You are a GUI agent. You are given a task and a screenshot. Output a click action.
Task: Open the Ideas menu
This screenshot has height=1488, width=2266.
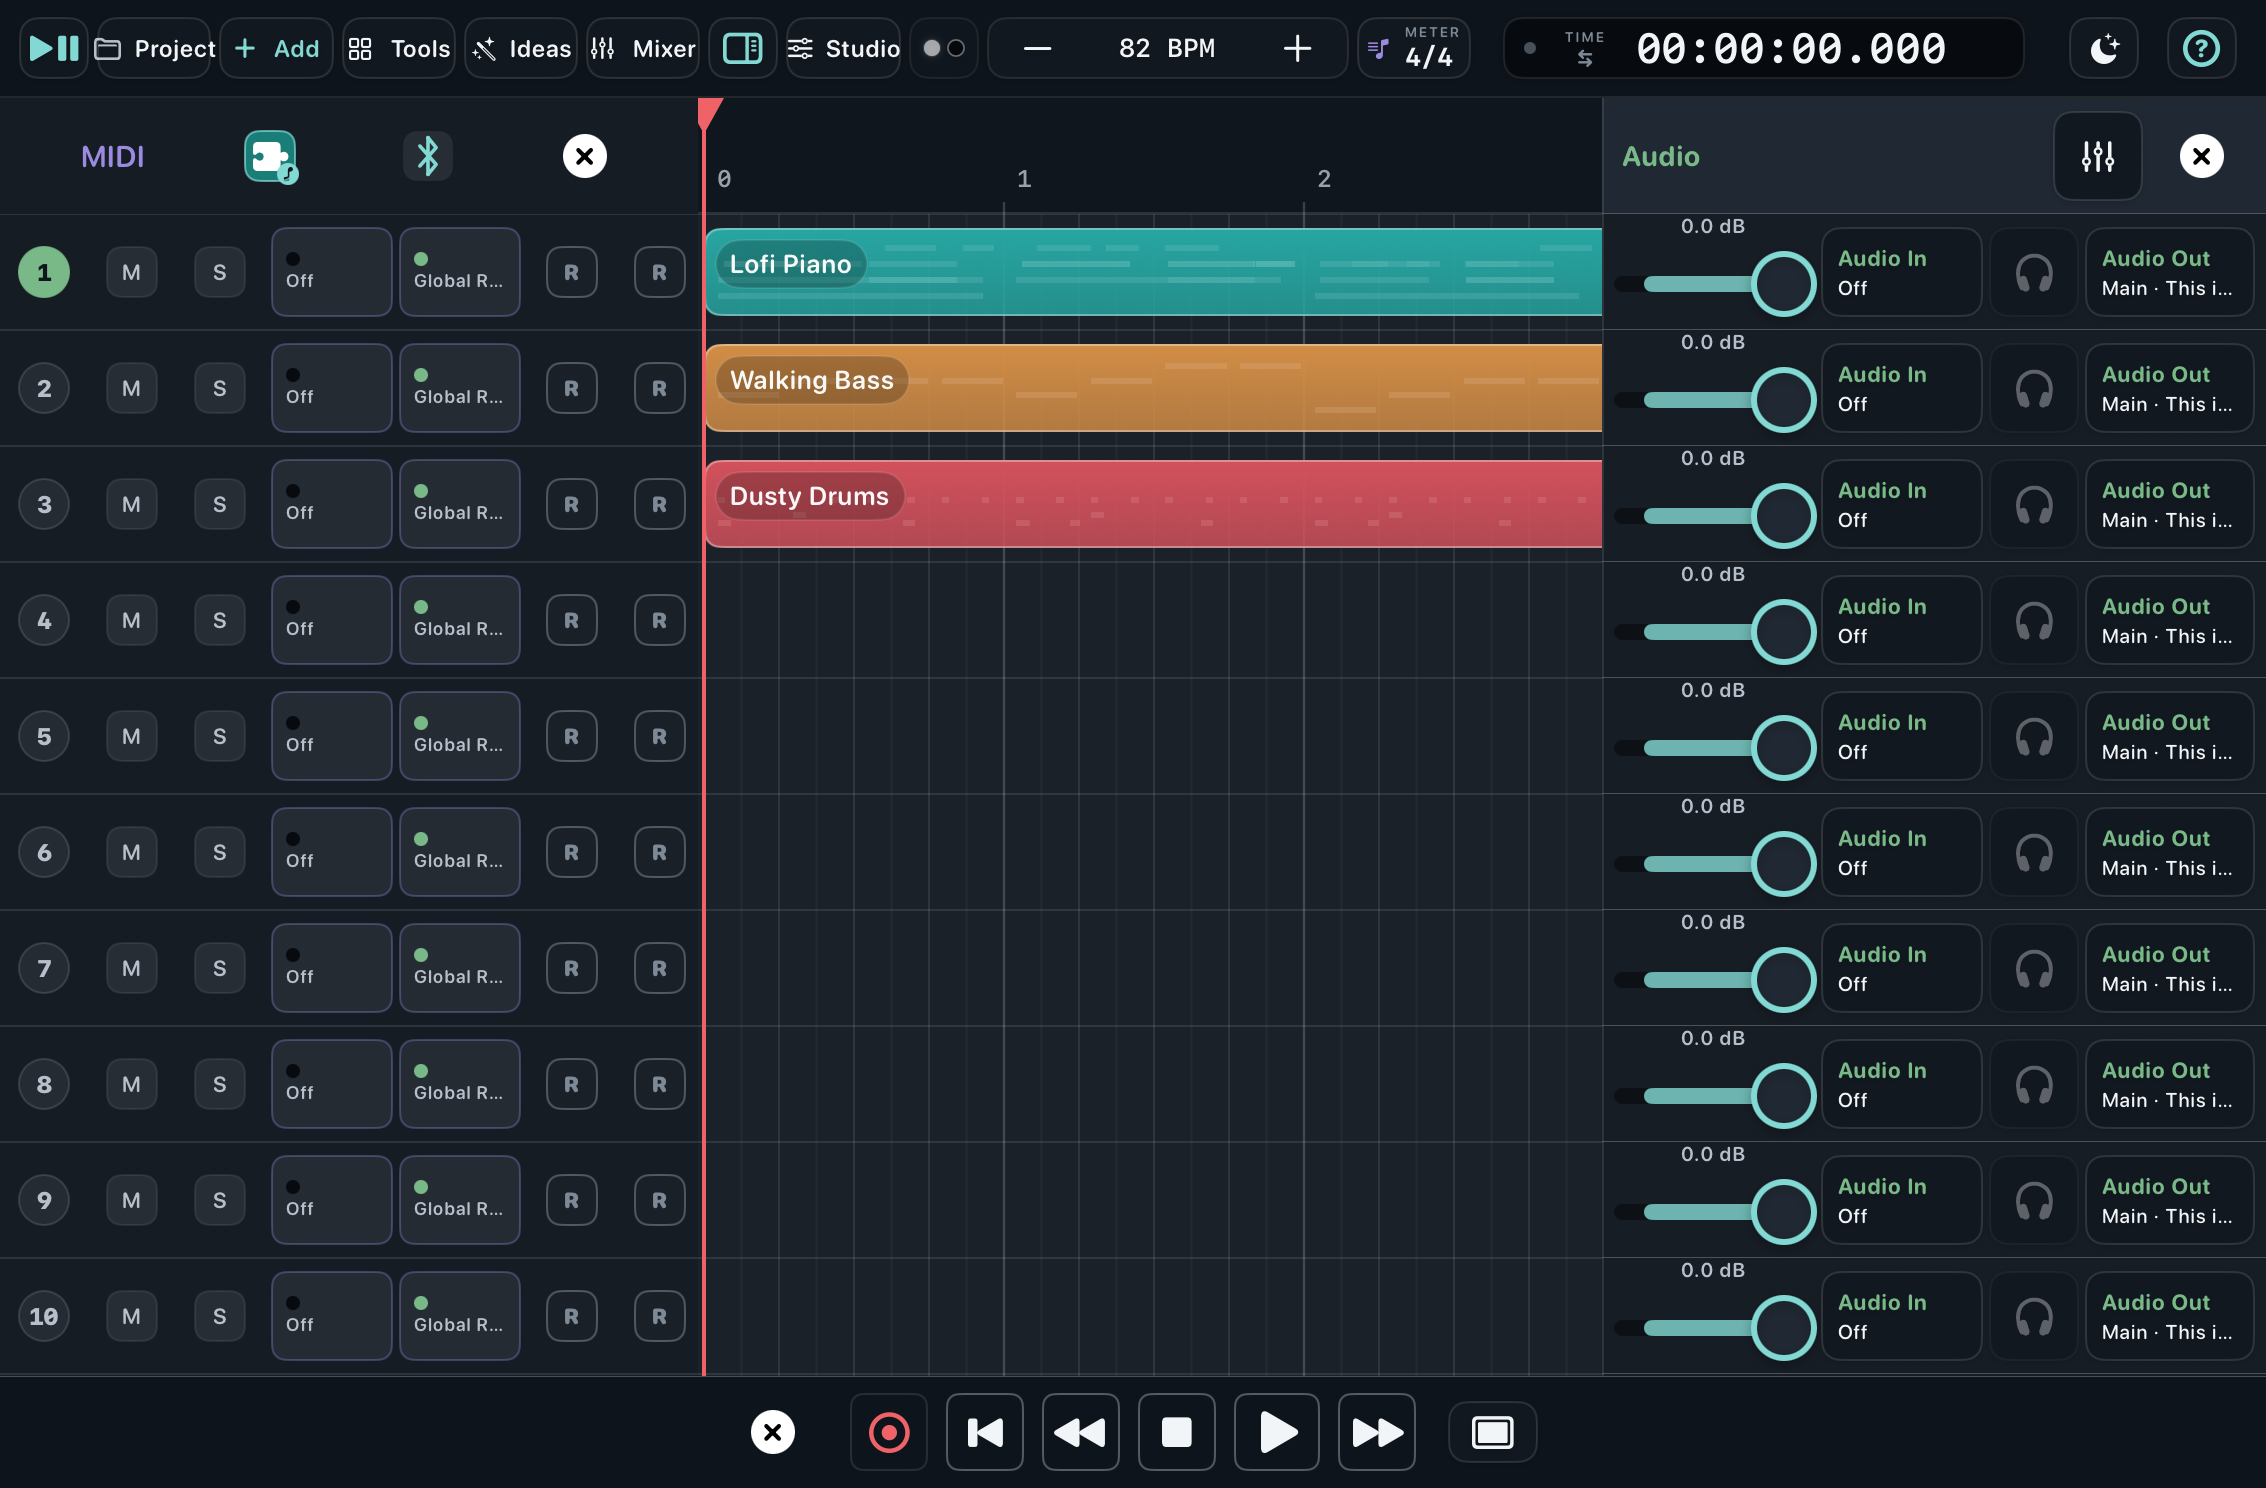point(521,48)
